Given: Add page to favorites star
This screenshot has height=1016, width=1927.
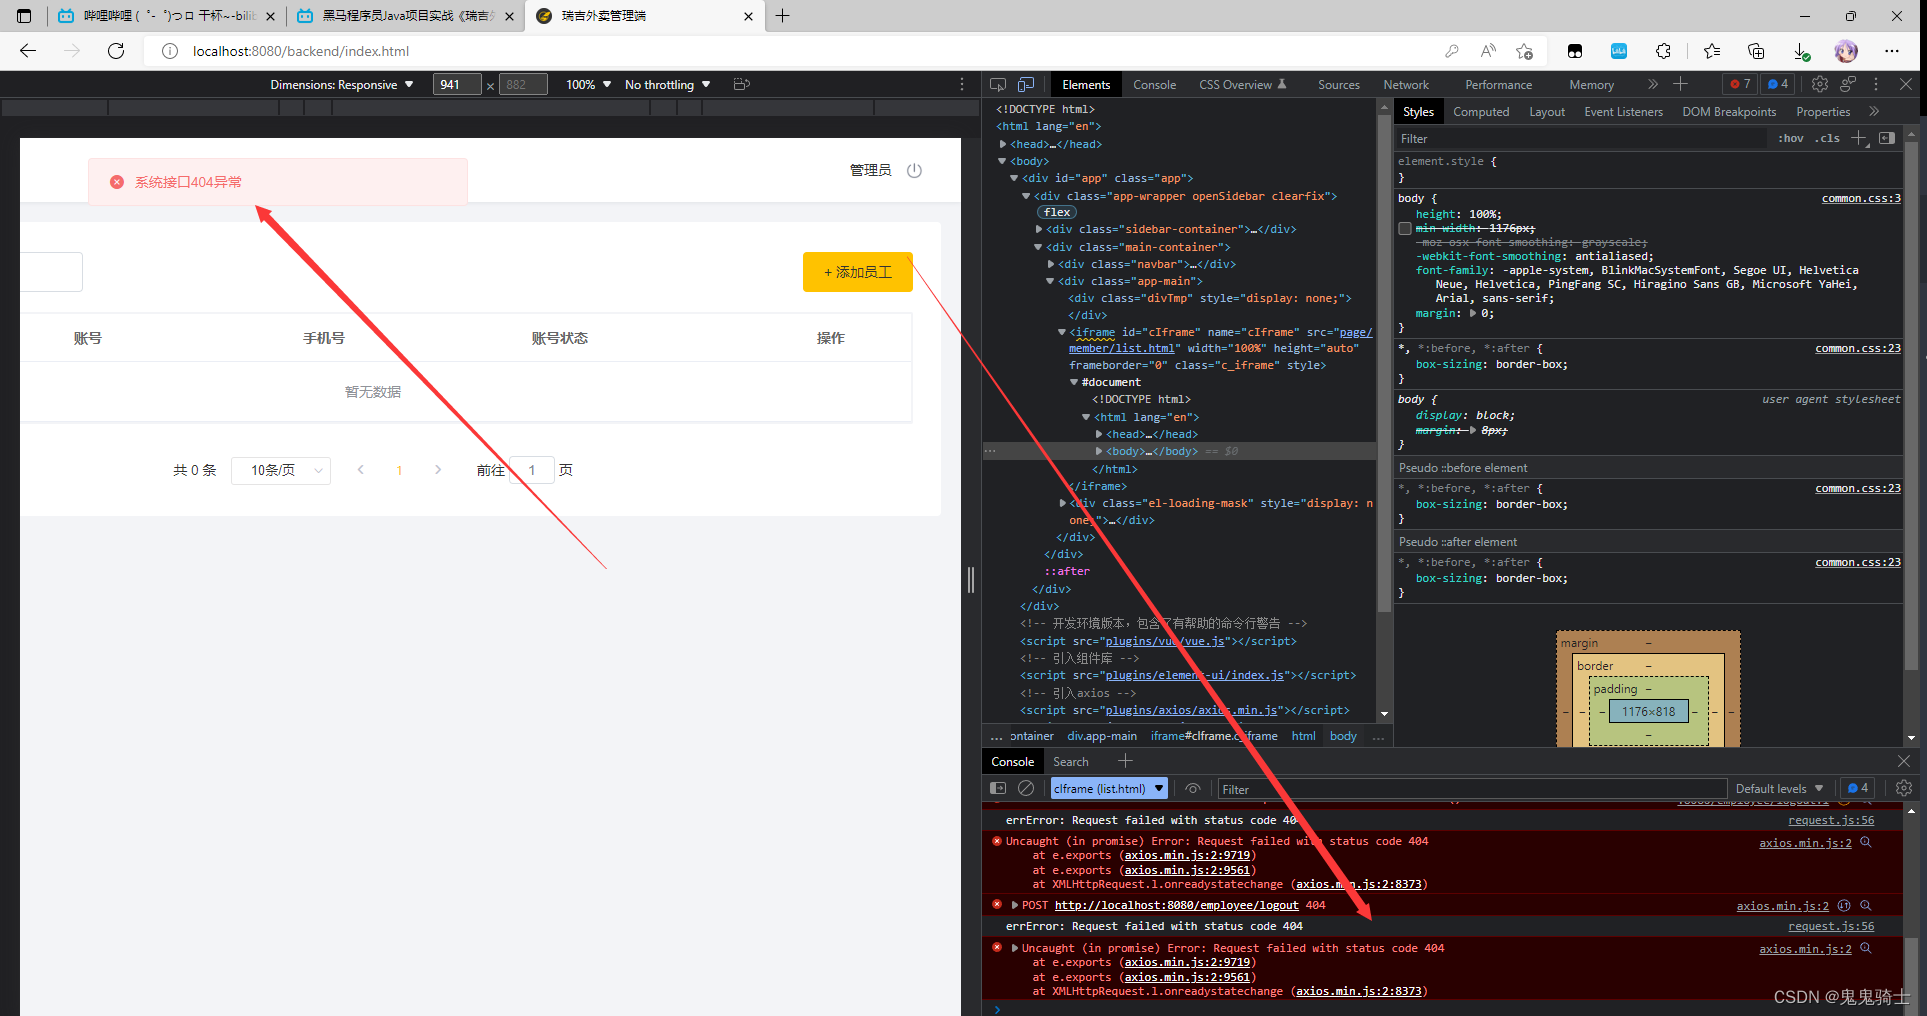Looking at the screenshot, I should click(1524, 51).
